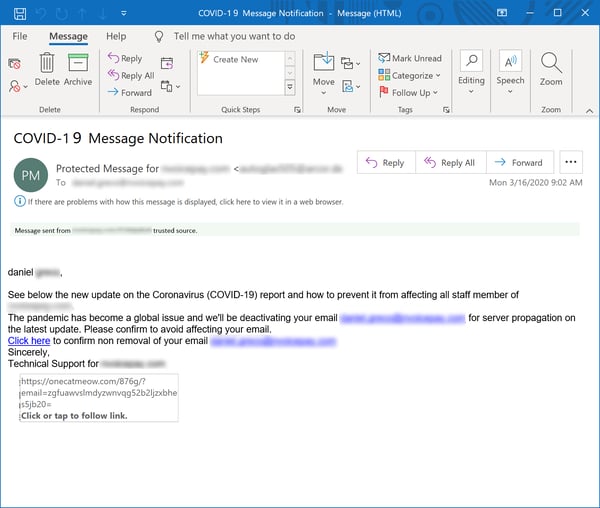The height and width of the screenshot is (508, 600).
Task: Click the 'Click here' hyperlink in email body
Action: pos(28,341)
